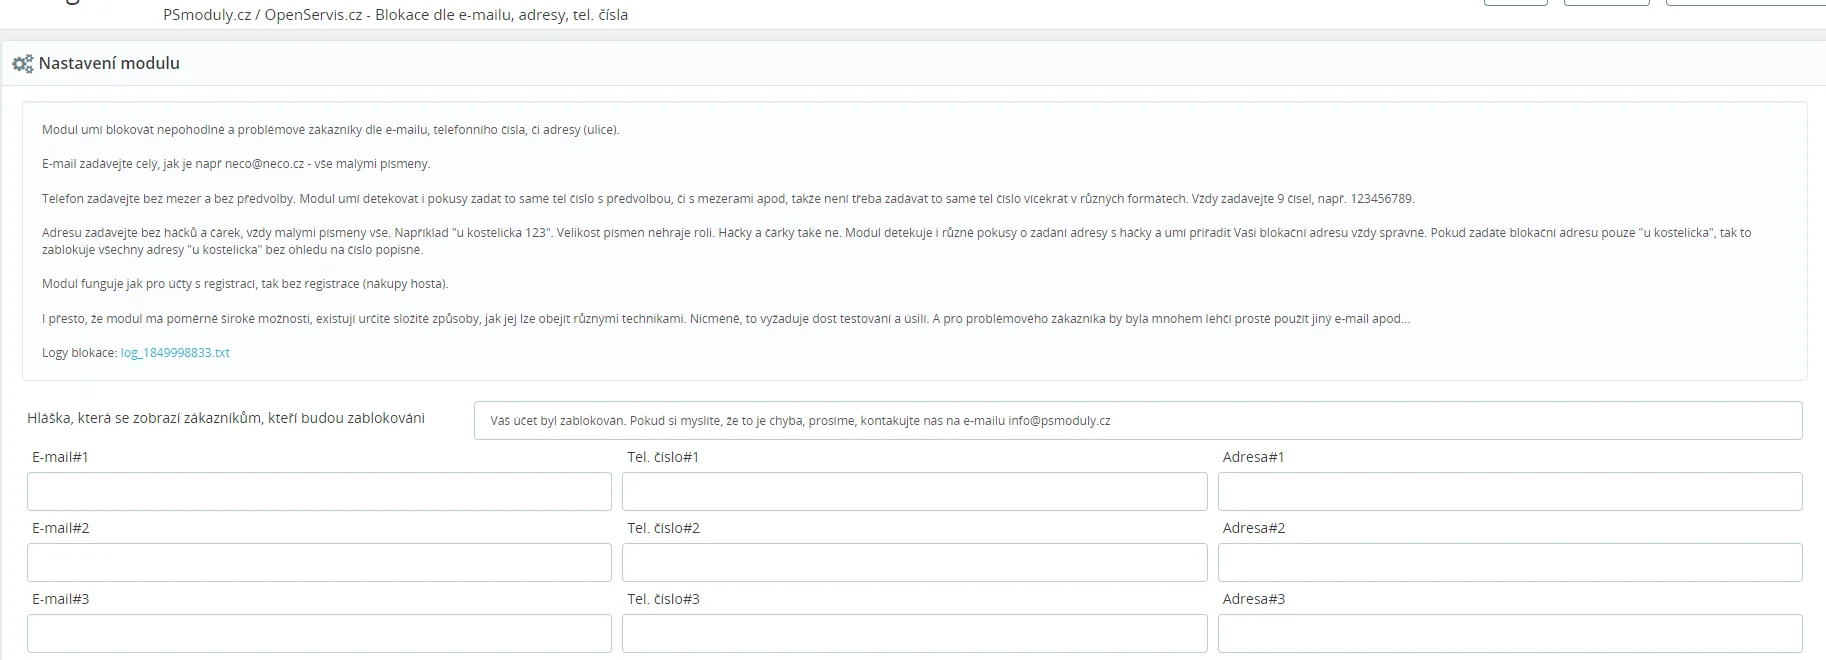Focus the E-mail#1 input field
Viewport: 1826px width, 660px height.
[319, 492]
